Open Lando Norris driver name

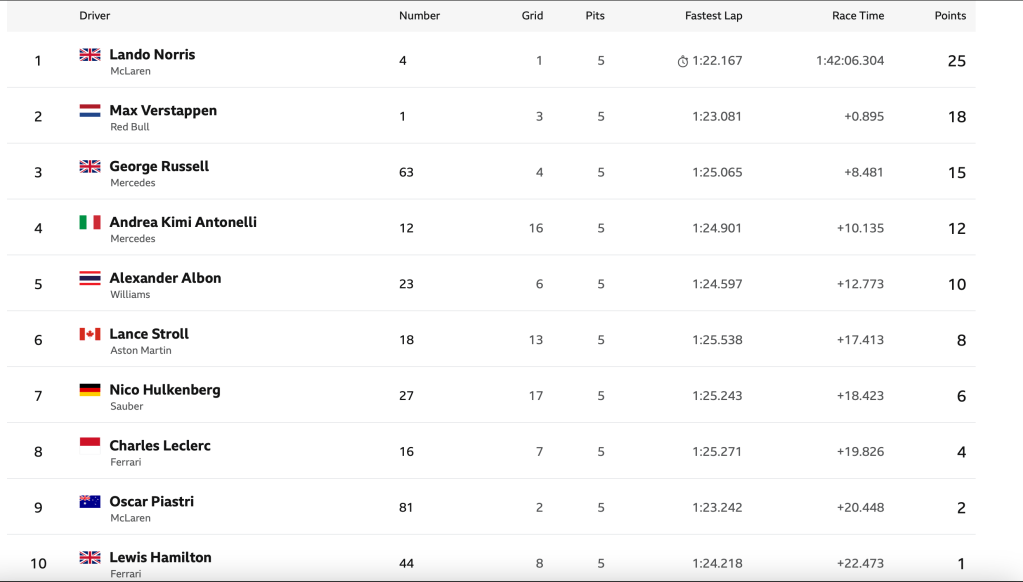pyautogui.click(x=152, y=55)
